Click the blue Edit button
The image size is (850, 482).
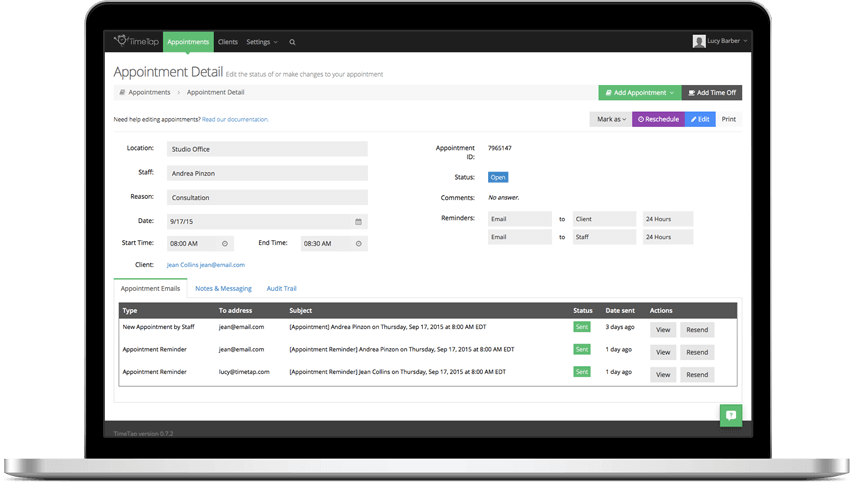(x=700, y=119)
